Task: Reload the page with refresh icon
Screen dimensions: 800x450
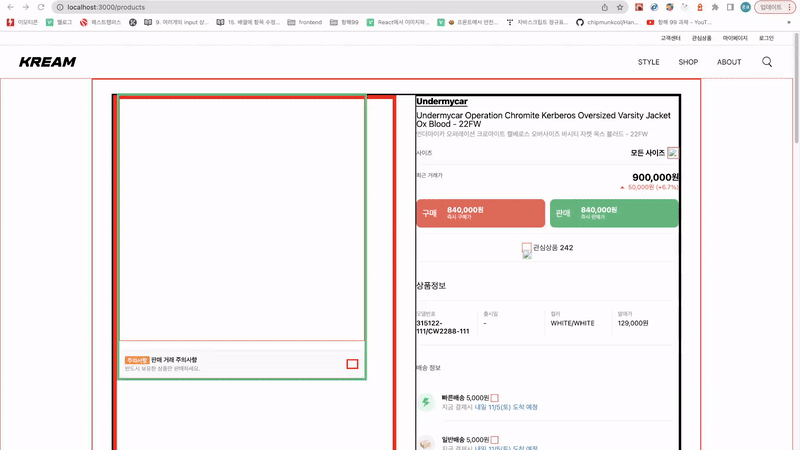Action: [43, 7]
